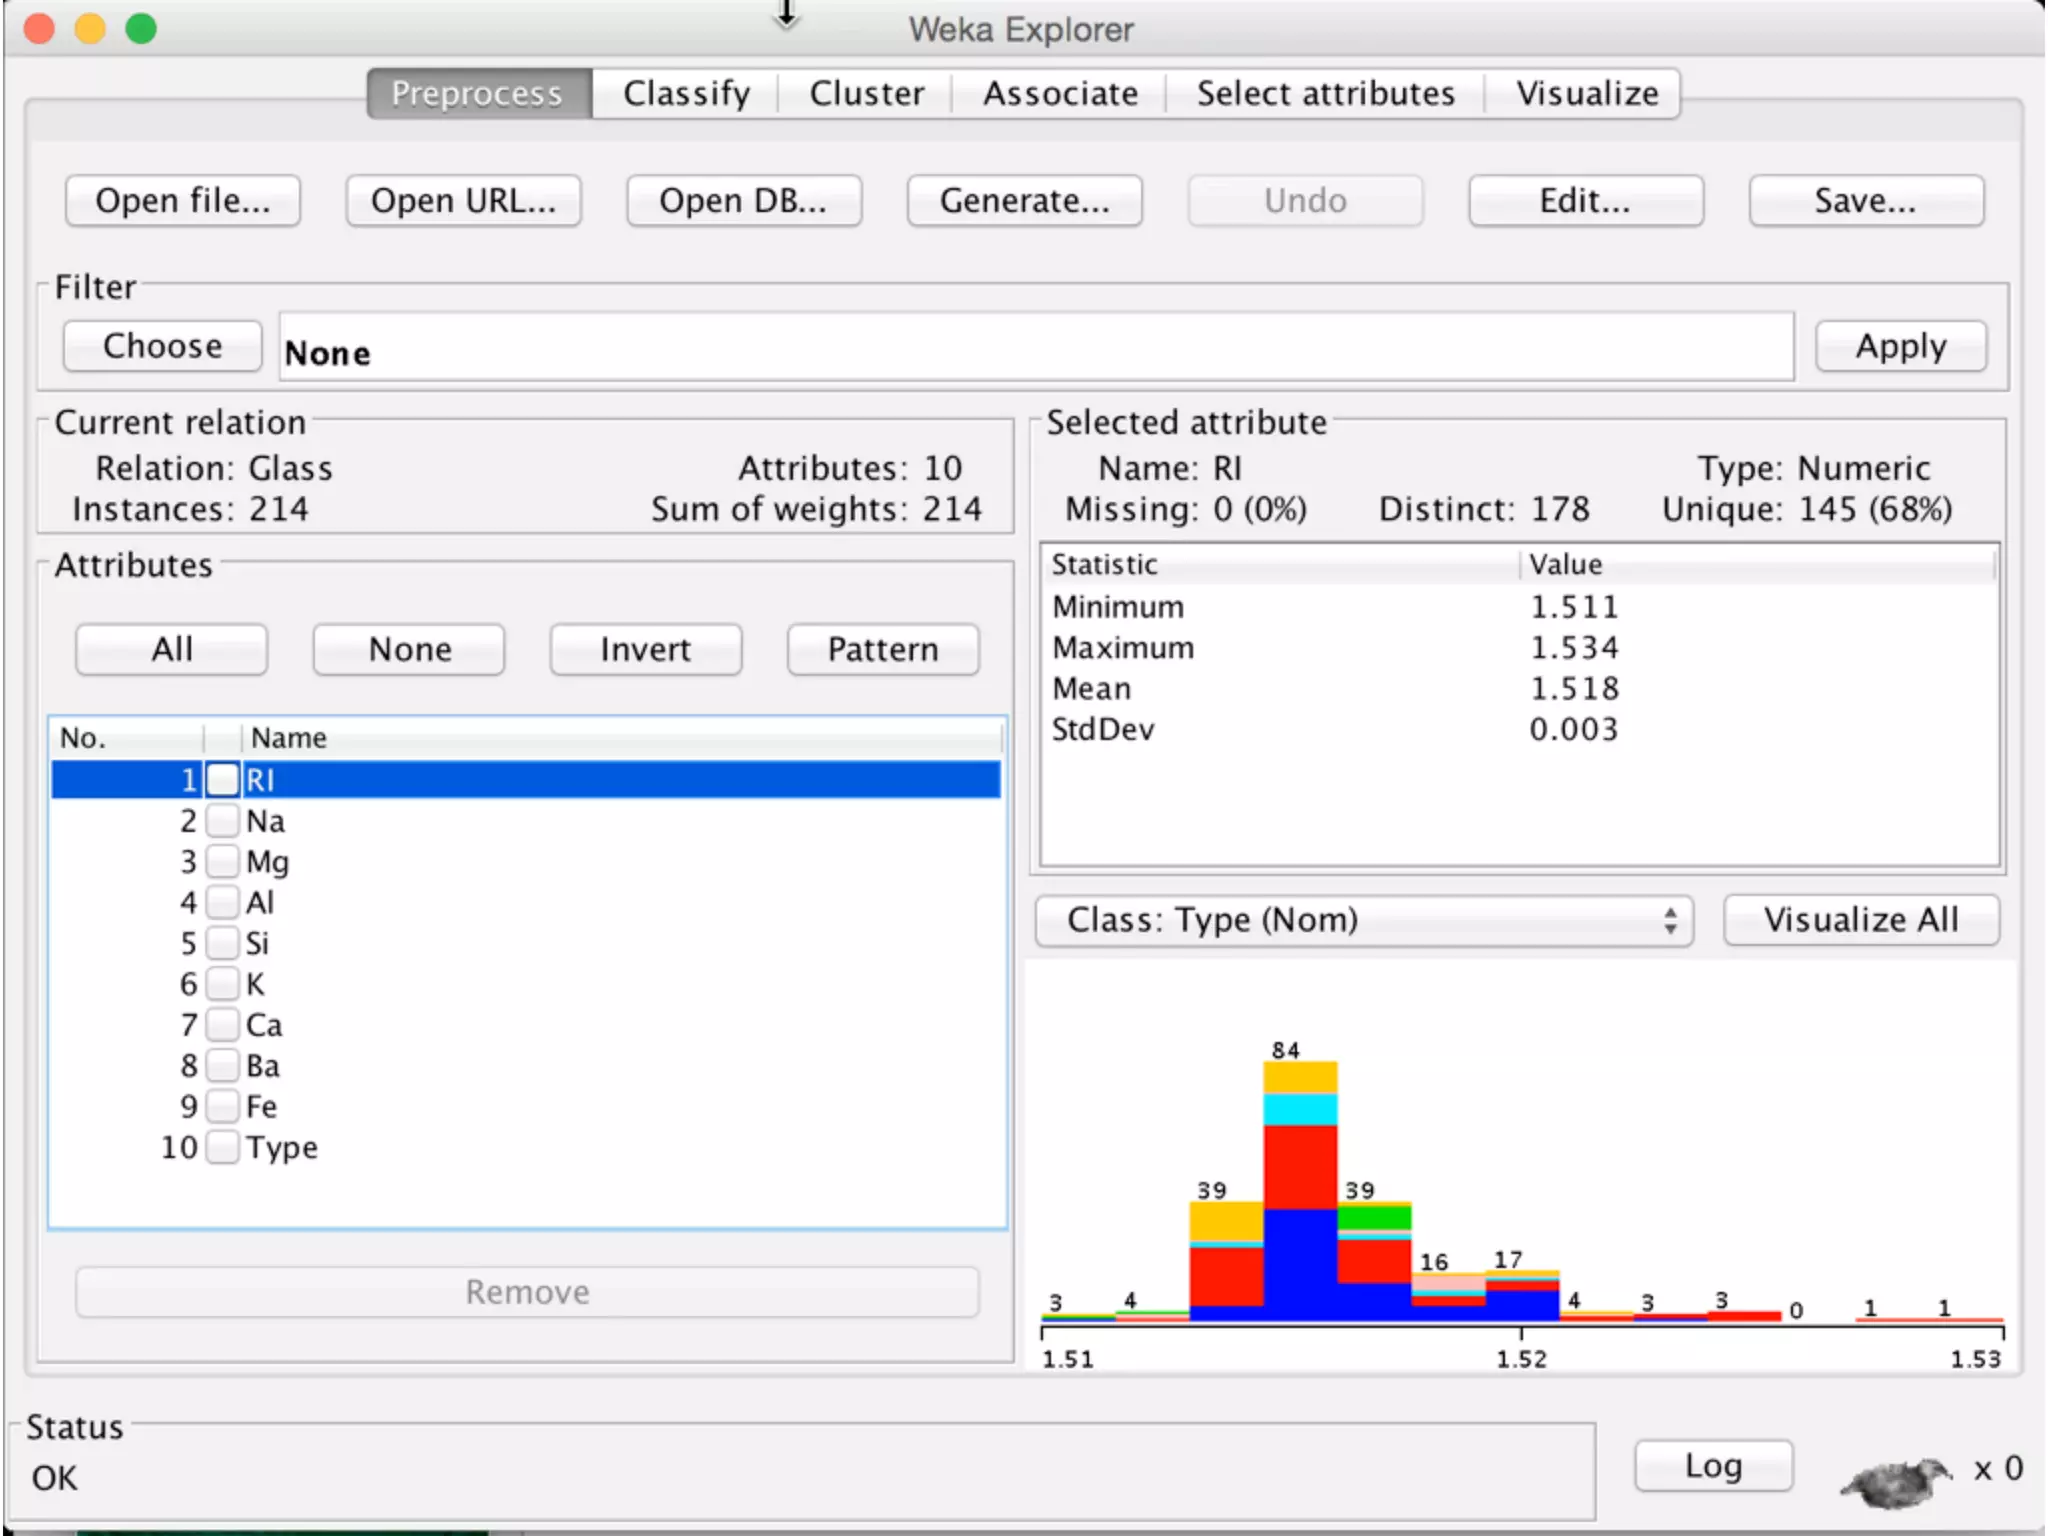The width and height of the screenshot is (2048, 1536).
Task: Click Choose to pick a filter
Action: (163, 346)
